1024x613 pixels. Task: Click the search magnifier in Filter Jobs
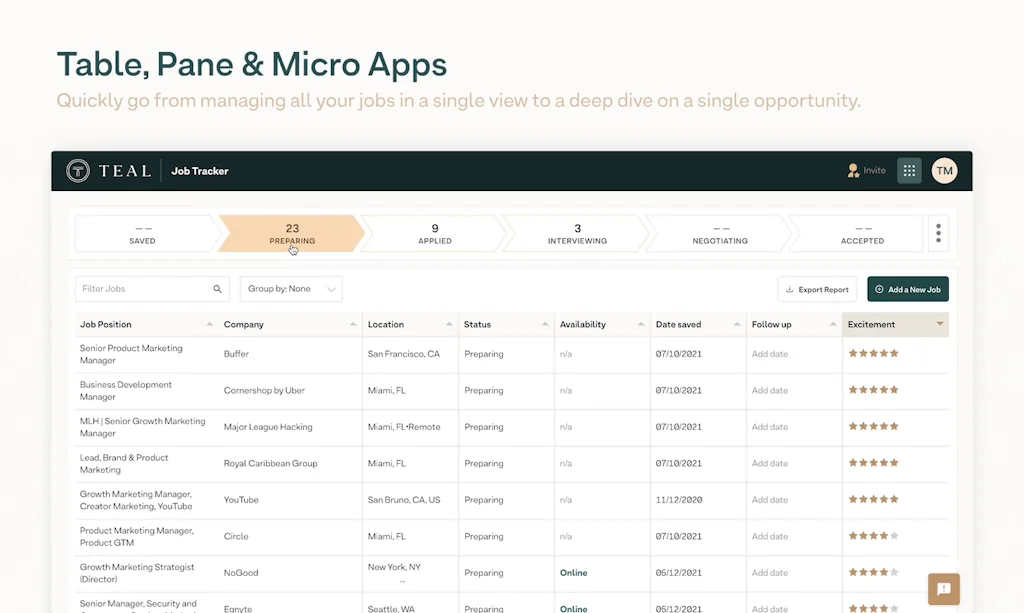coord(217,289)
